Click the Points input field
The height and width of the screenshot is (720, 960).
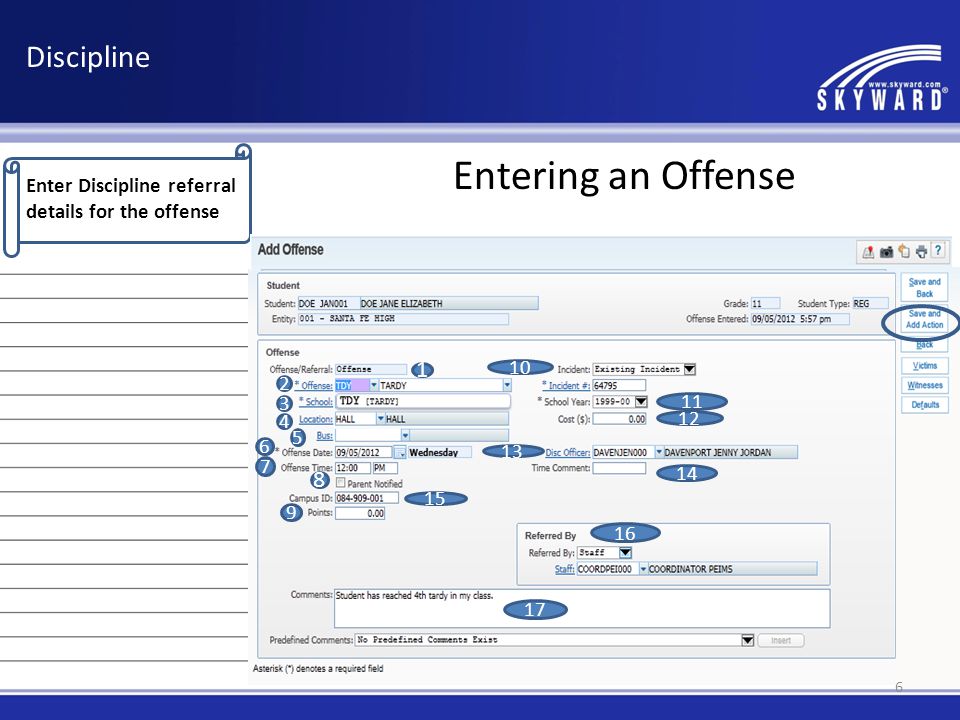360,513
